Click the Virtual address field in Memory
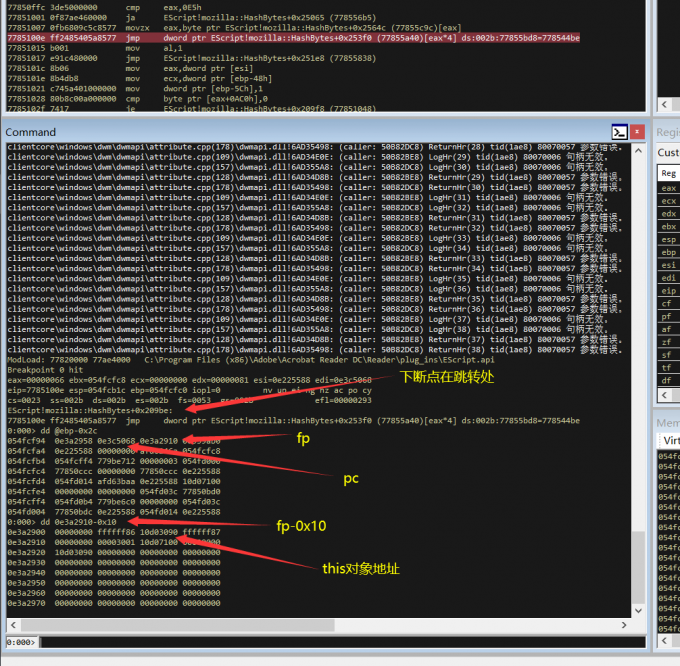680x666 pixels. (x=671, y=441)
